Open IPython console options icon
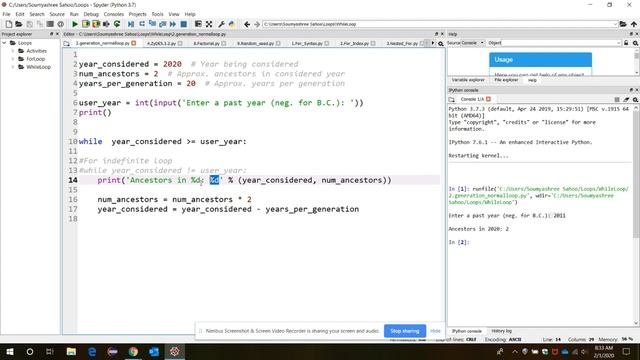640x360 pixels. [636, 100]
